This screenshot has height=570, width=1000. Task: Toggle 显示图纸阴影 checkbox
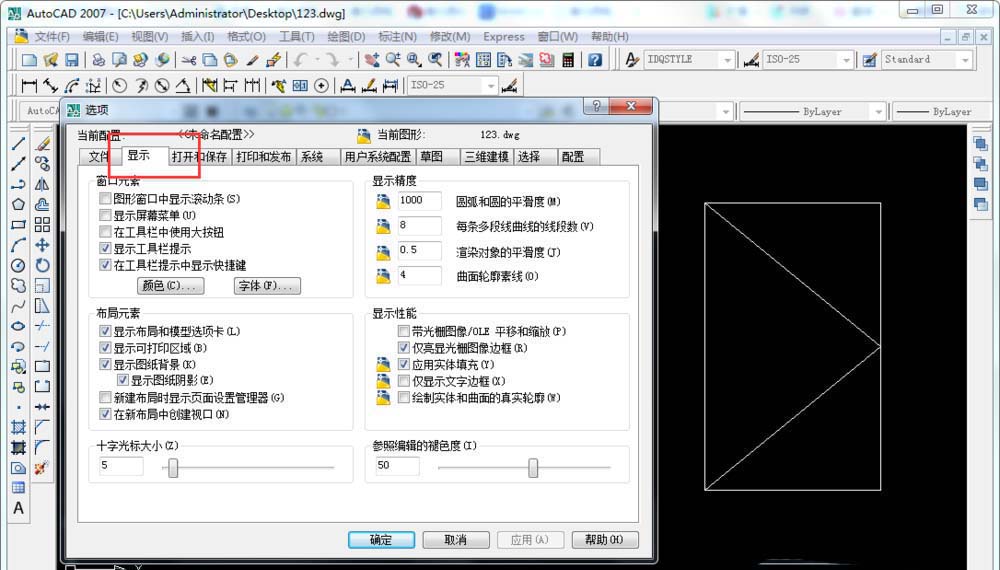pyautogui.click(x=123, y=381)
